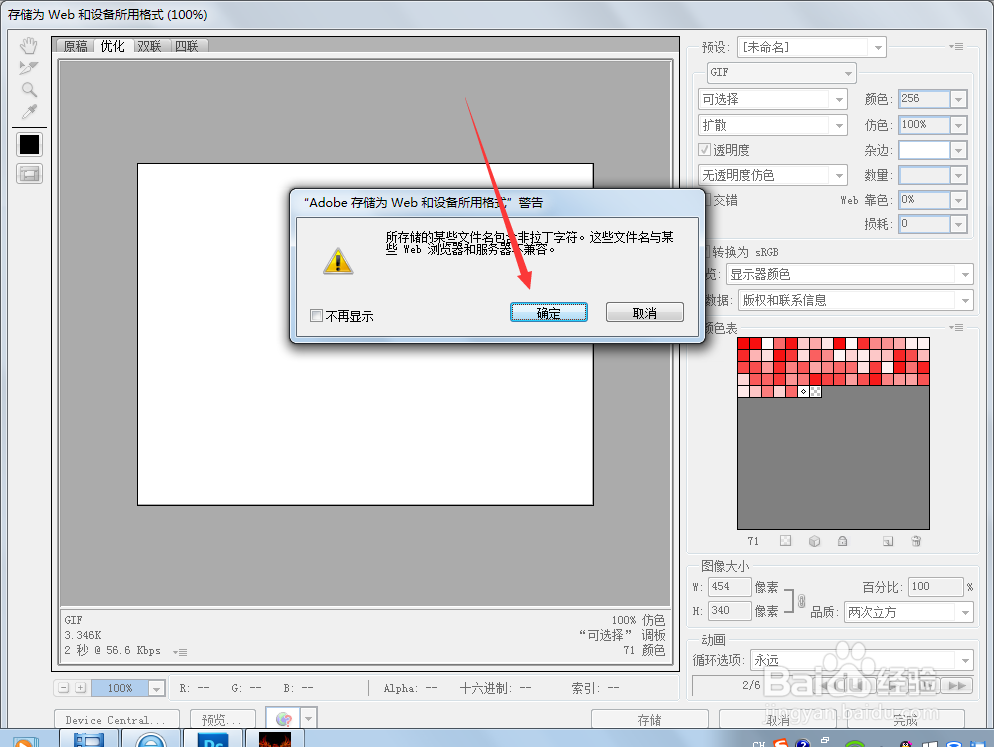Select the transparent swatch in color table
The image size is (994, 747).
pyautogui.click(x=816, y=391)
